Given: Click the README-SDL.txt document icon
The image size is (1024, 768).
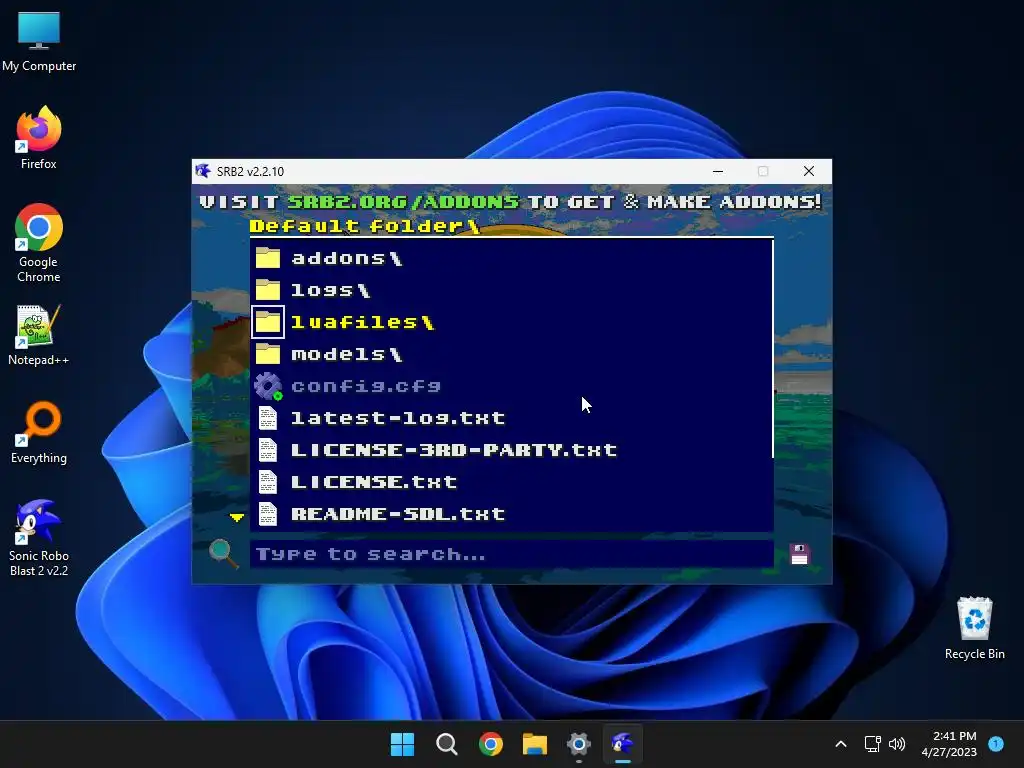Looking at the screenshot, I should 268,514.
